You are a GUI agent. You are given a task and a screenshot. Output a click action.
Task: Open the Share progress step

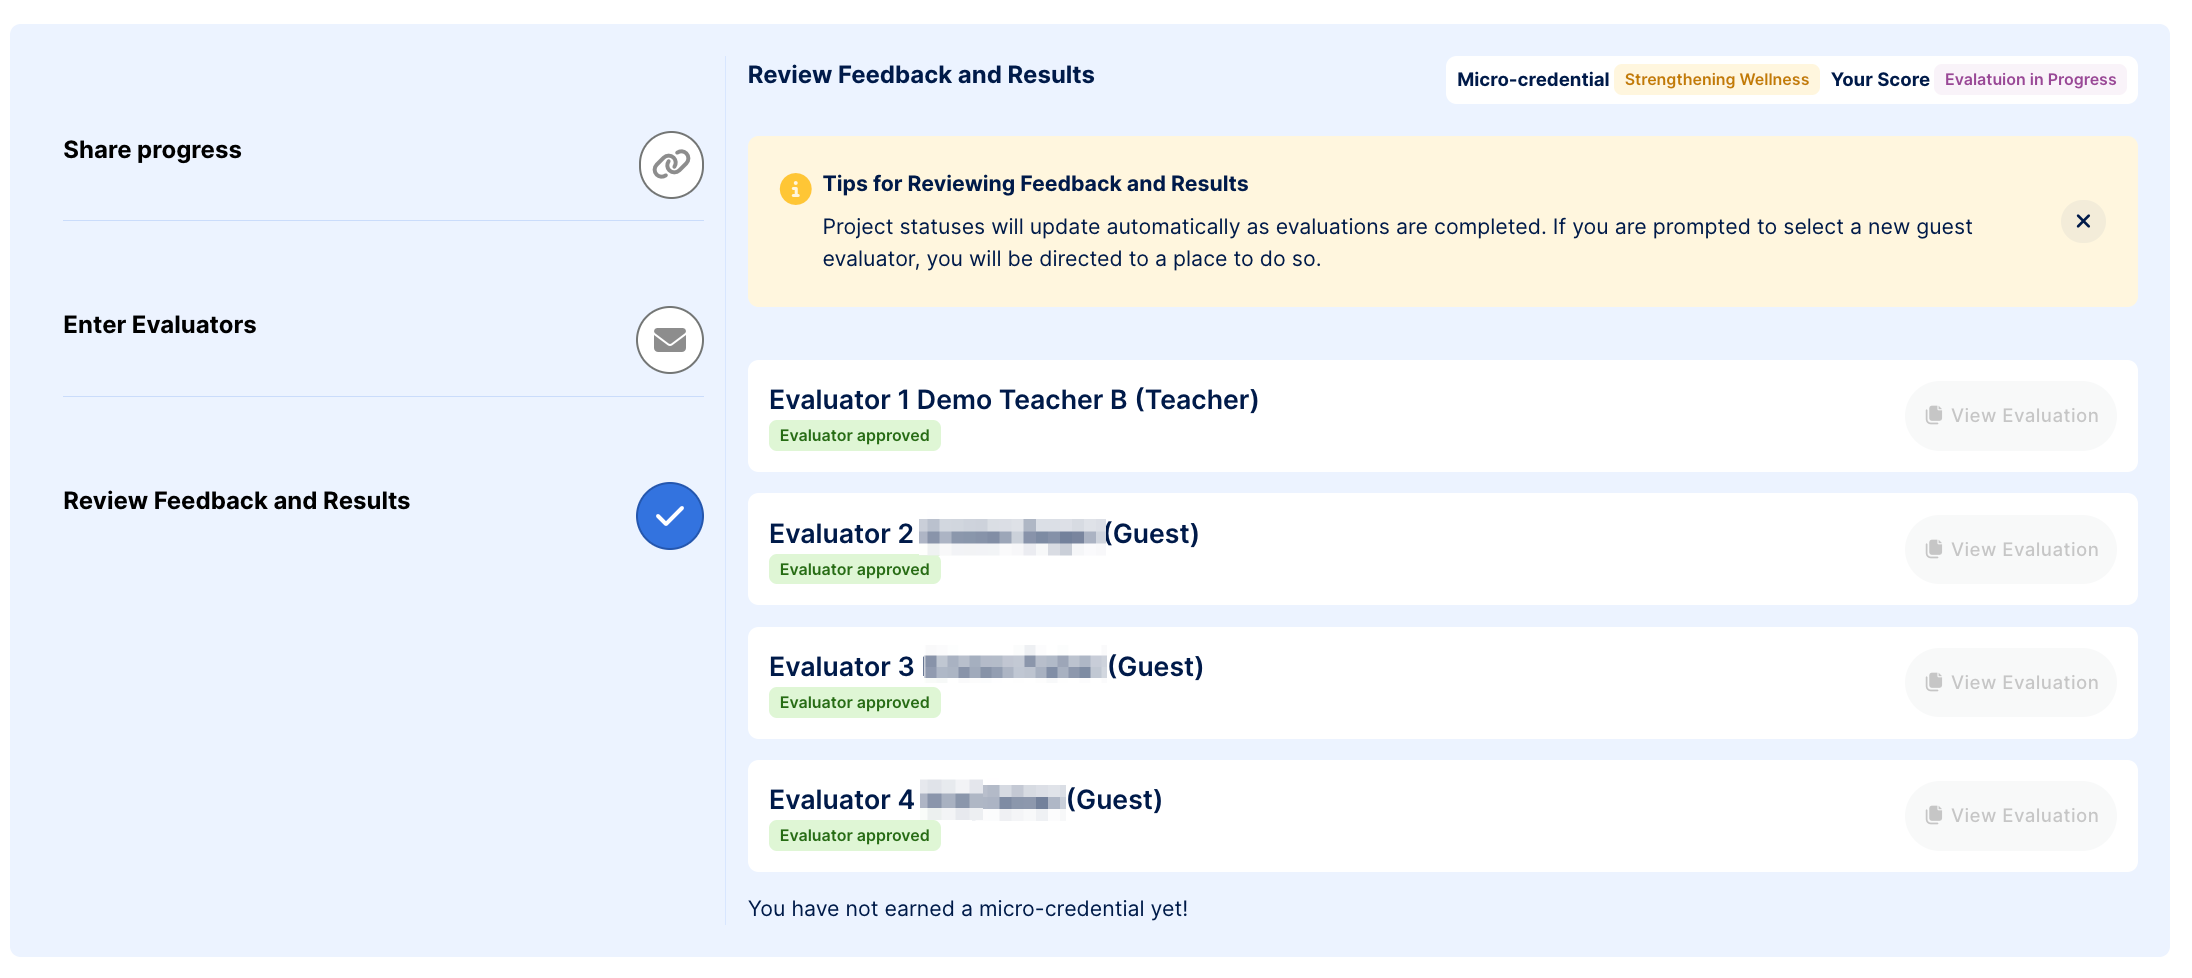152,150
